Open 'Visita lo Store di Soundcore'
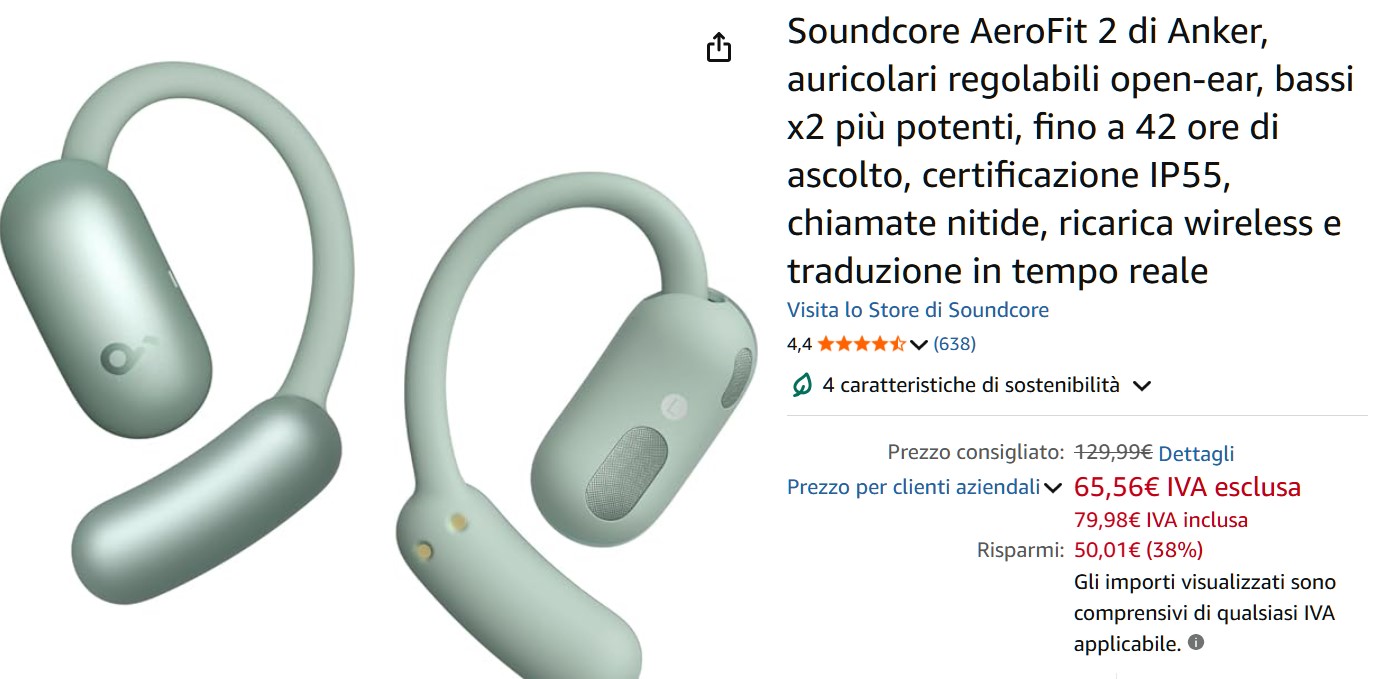The height and width of the screenshot is (679, 1392). pyautogui.click(x=918, y=310)
